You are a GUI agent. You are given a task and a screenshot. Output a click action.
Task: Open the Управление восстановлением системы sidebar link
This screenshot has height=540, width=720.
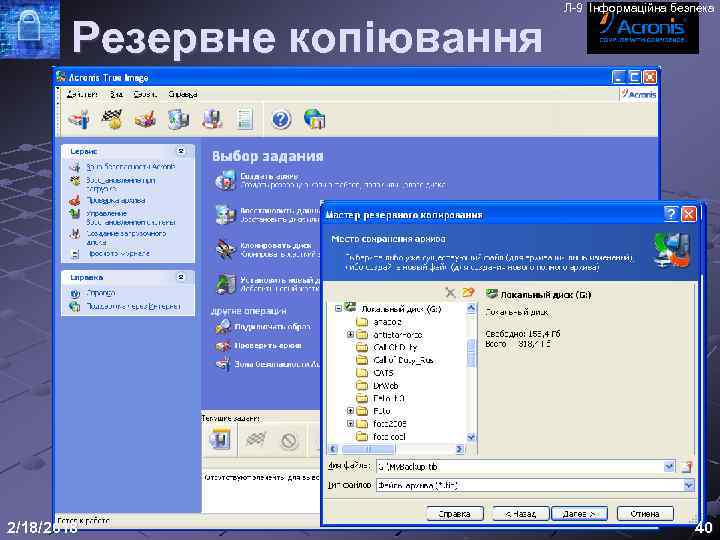click(131, 218)
